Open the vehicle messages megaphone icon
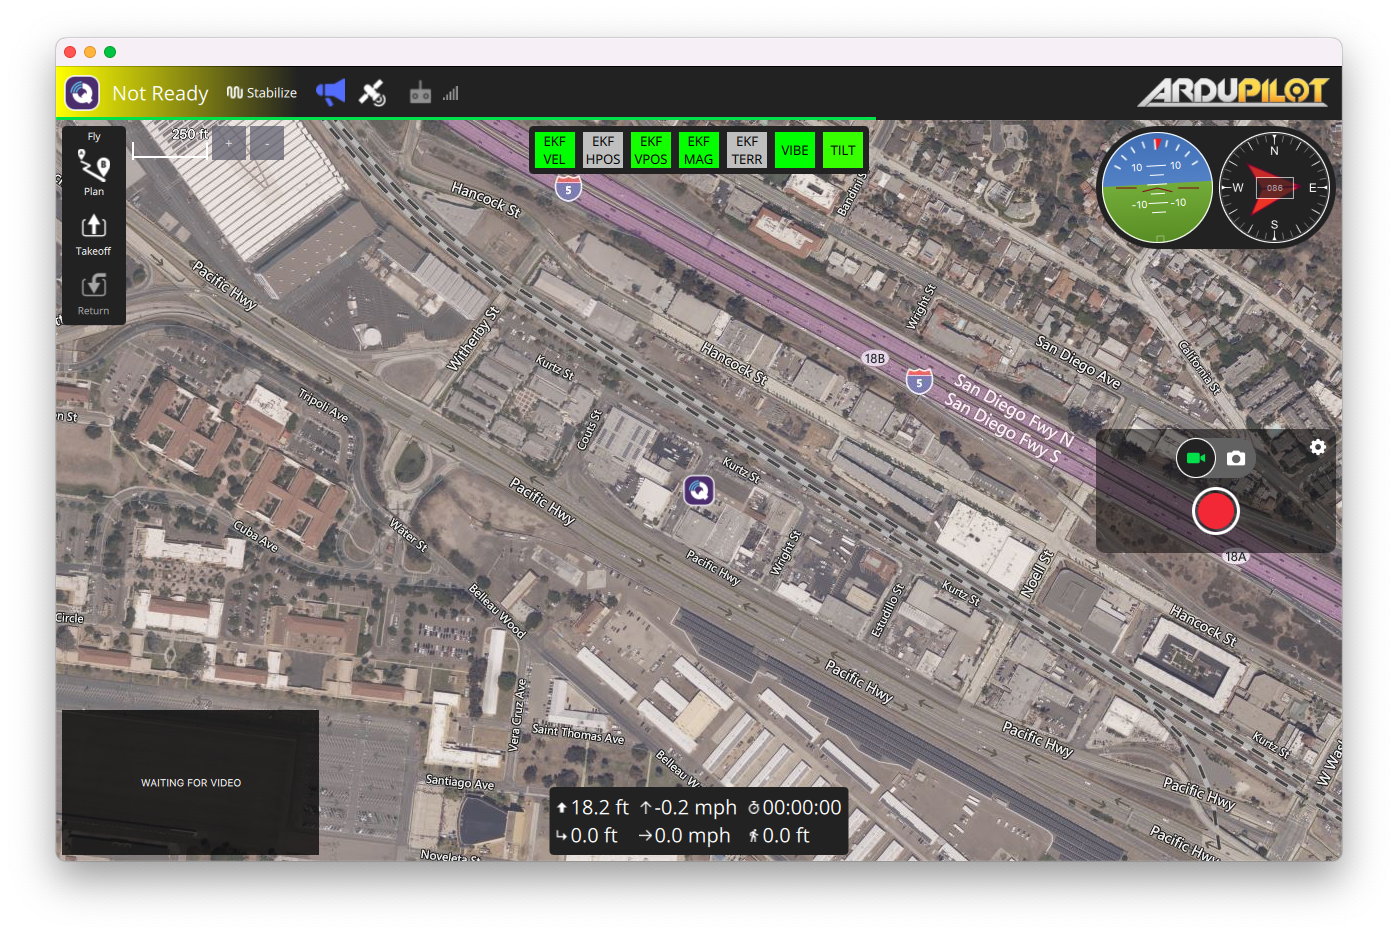Image resolution: width=1398 pixels, height=935 pixels. click(330, 92)
